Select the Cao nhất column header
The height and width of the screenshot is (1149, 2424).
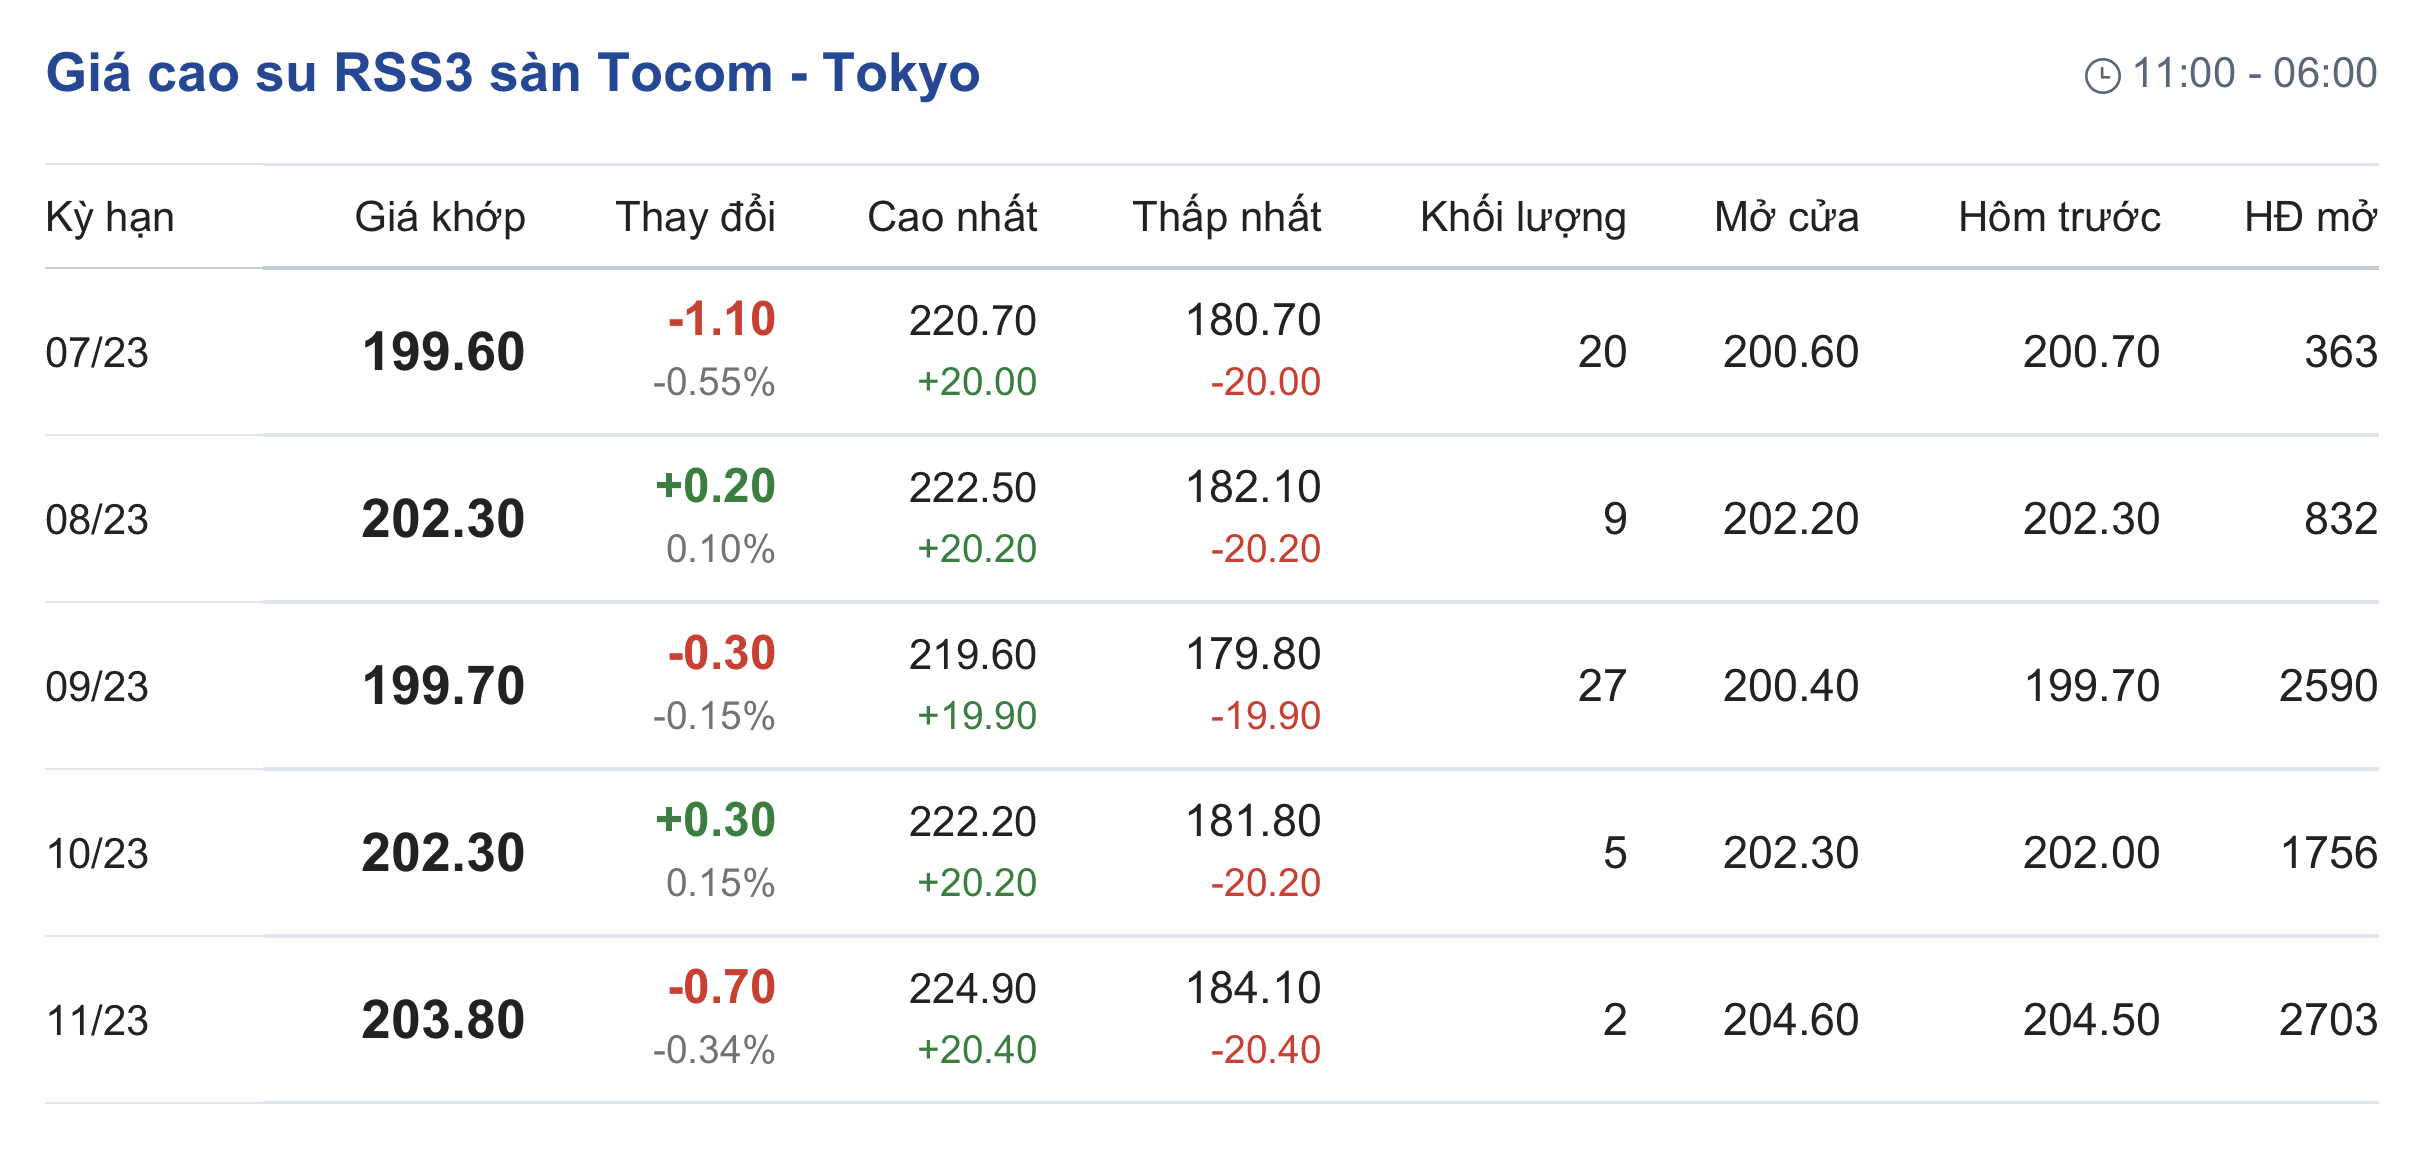pos(952,217)
